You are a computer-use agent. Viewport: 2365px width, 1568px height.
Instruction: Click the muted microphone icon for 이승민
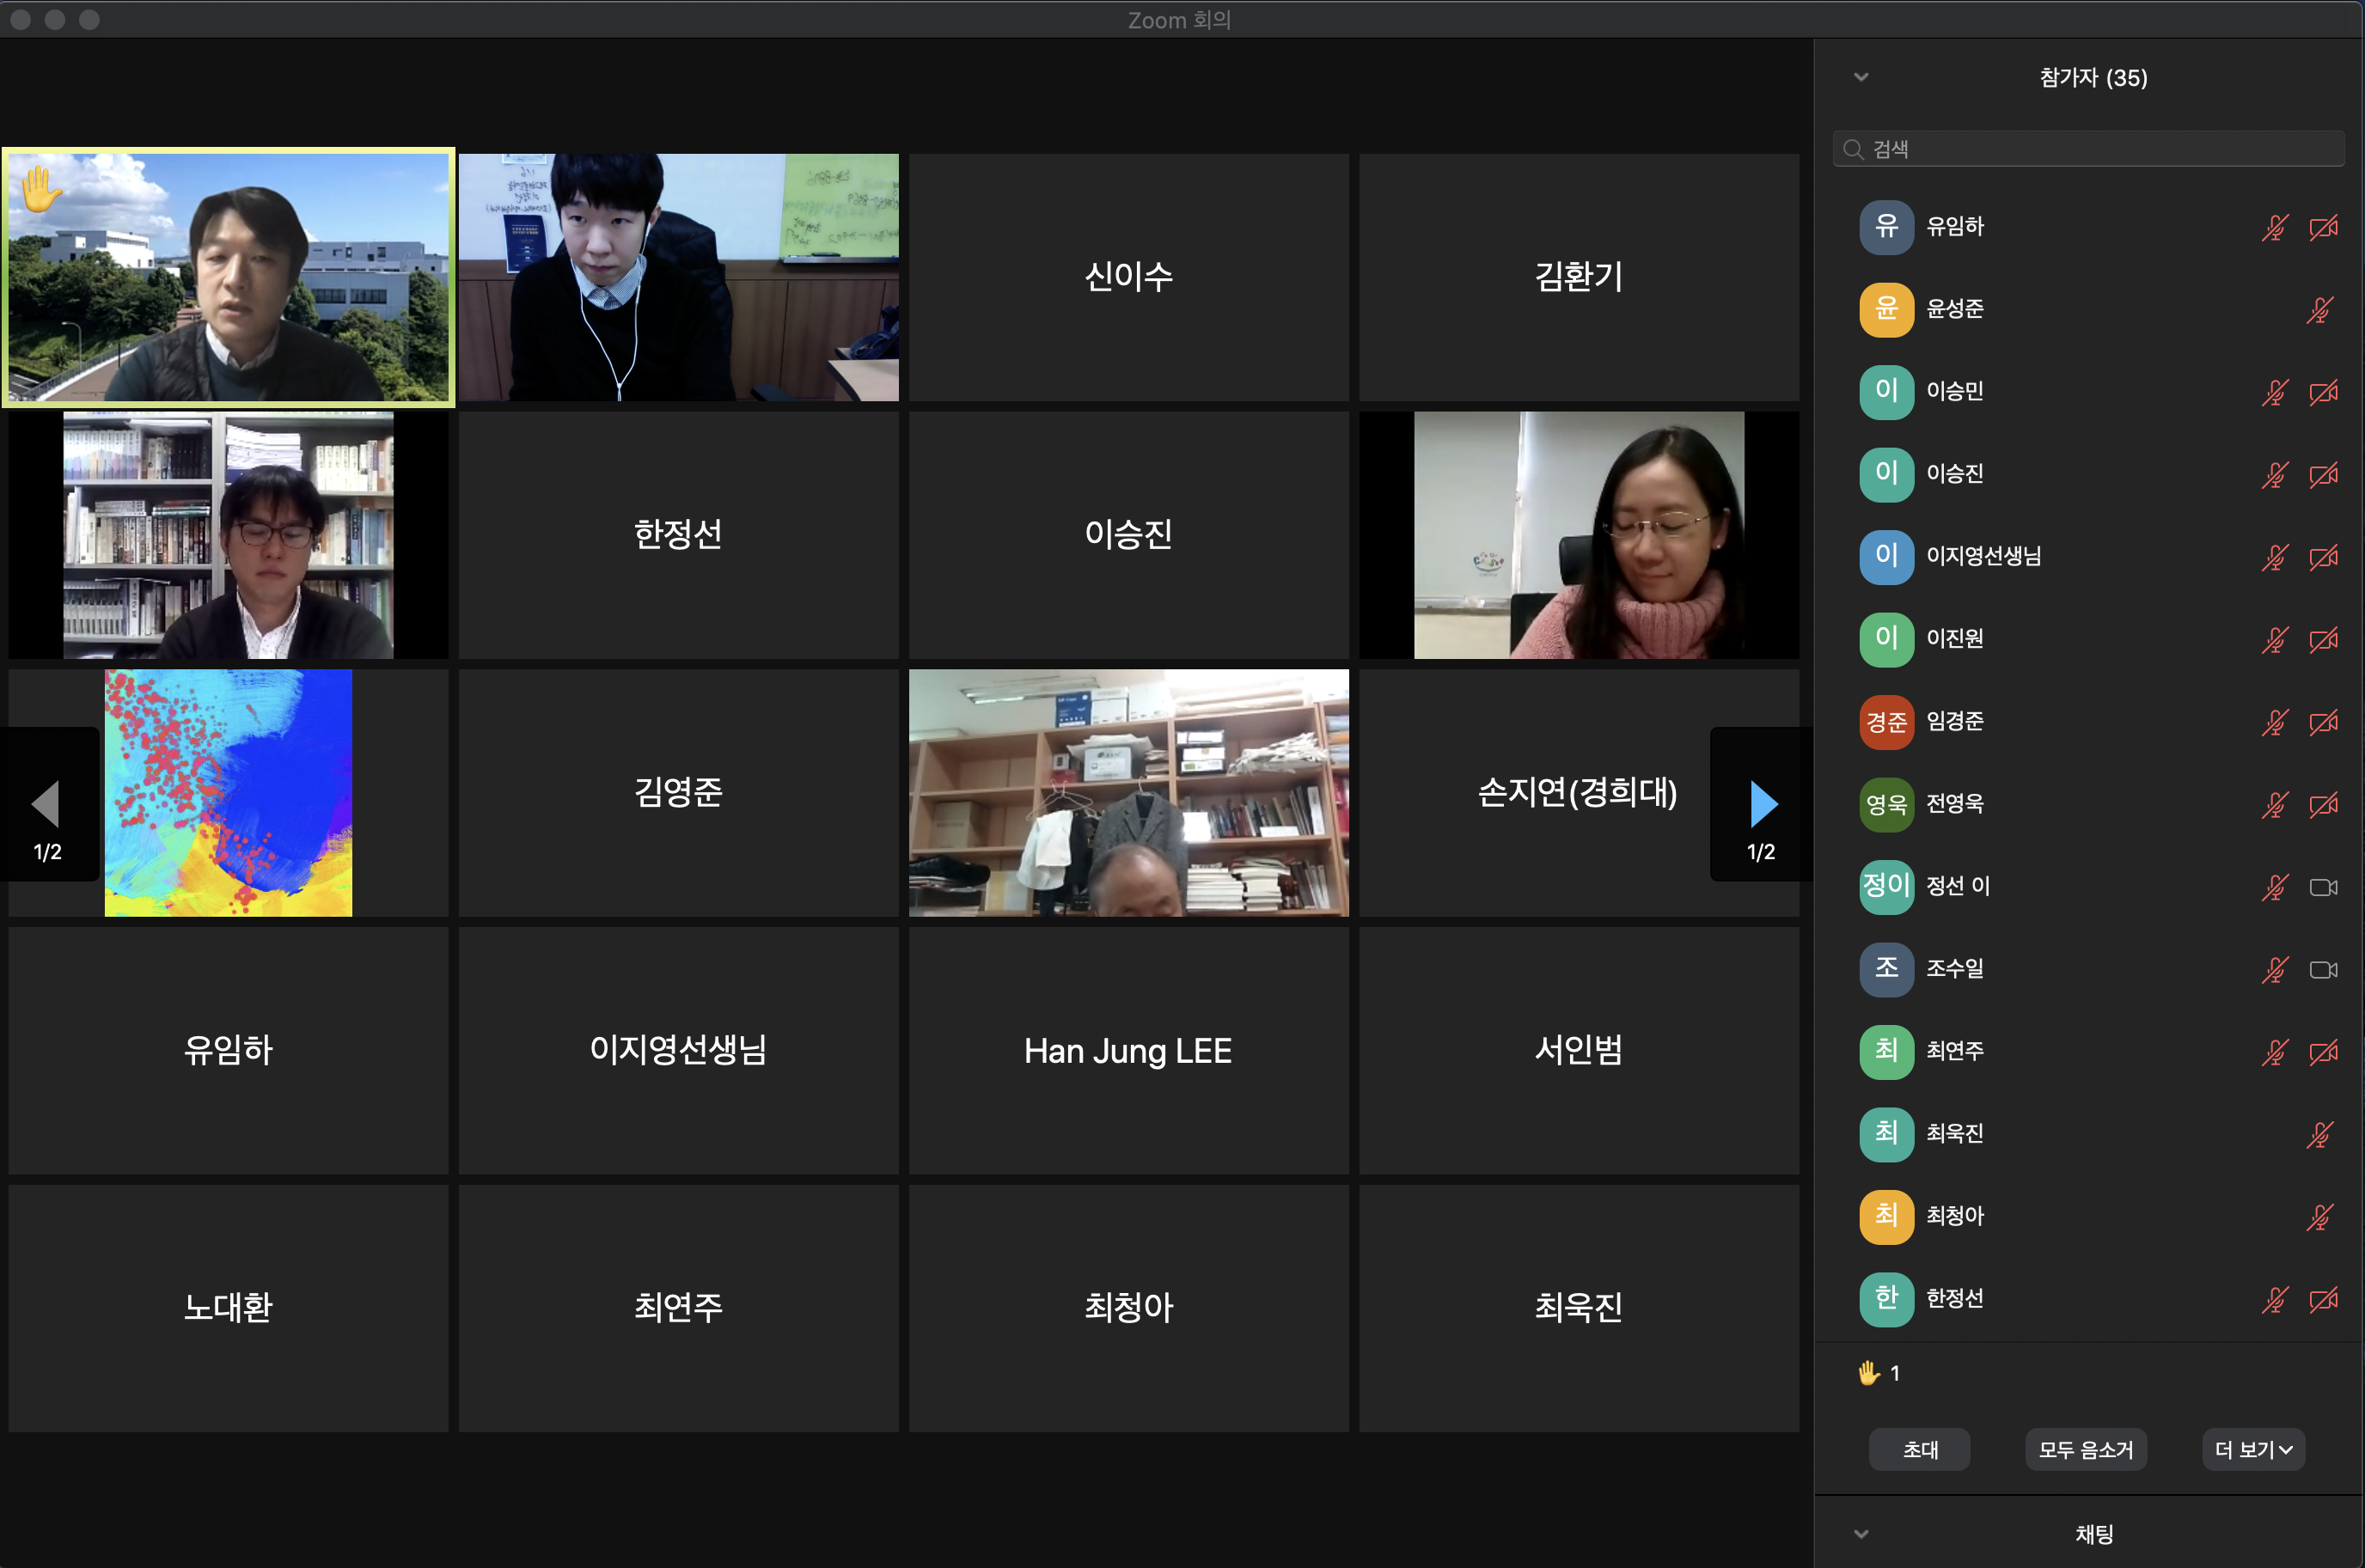(2275, 392)
